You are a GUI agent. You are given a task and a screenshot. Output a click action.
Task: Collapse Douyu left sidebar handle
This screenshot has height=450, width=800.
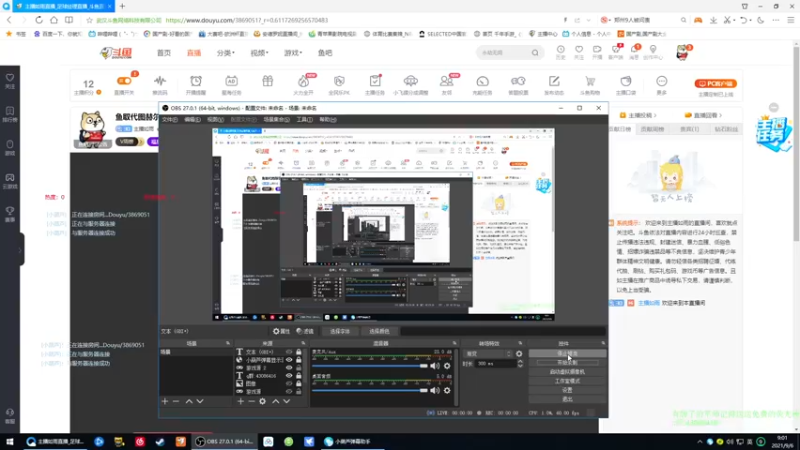click(x=20, y=250)
